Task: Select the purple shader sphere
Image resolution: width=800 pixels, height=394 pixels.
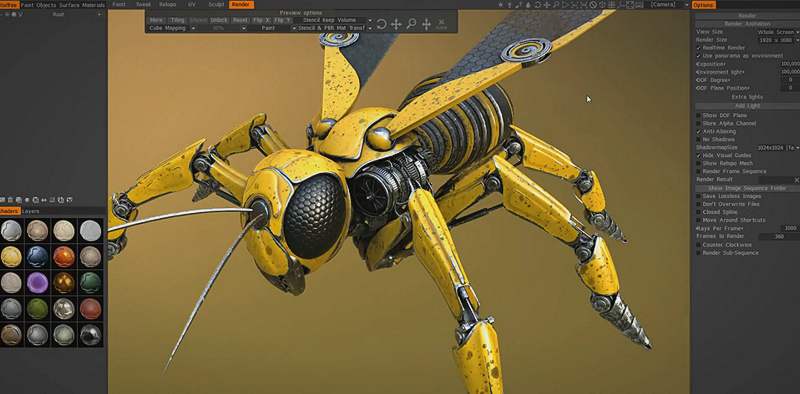Action: (37, 283)
